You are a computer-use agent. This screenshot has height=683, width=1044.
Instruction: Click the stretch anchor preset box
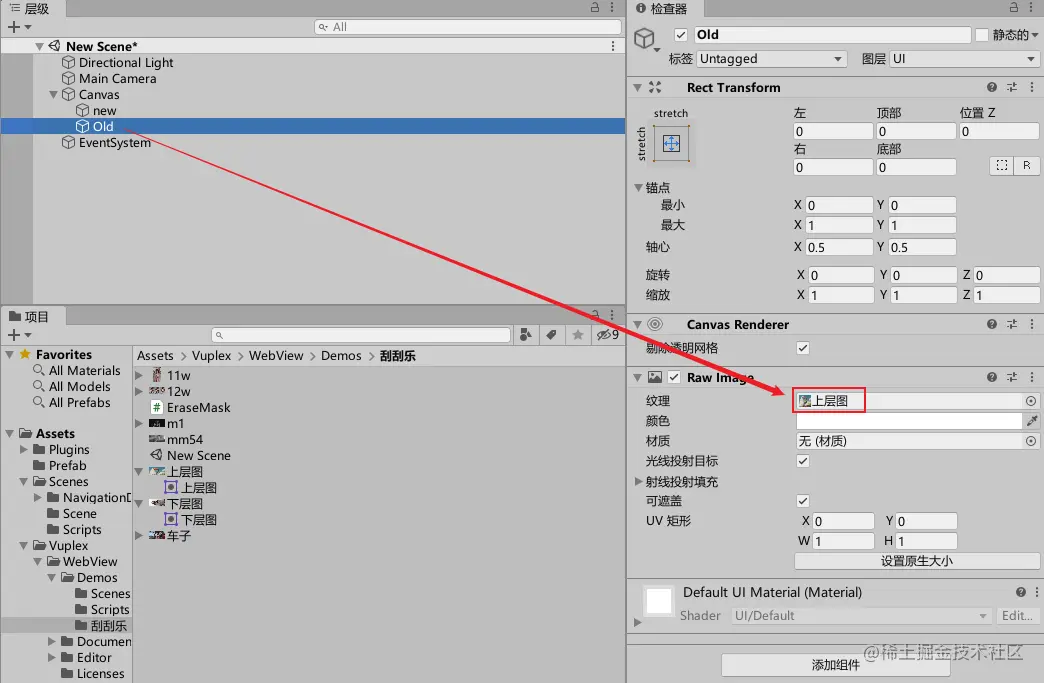click(x=671, y=143)
